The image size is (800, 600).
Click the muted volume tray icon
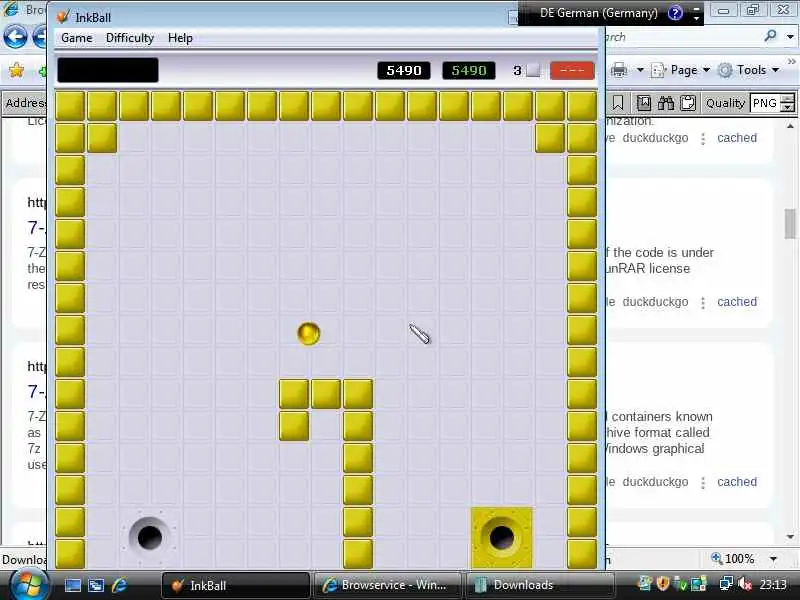click(x=744, y=583)
